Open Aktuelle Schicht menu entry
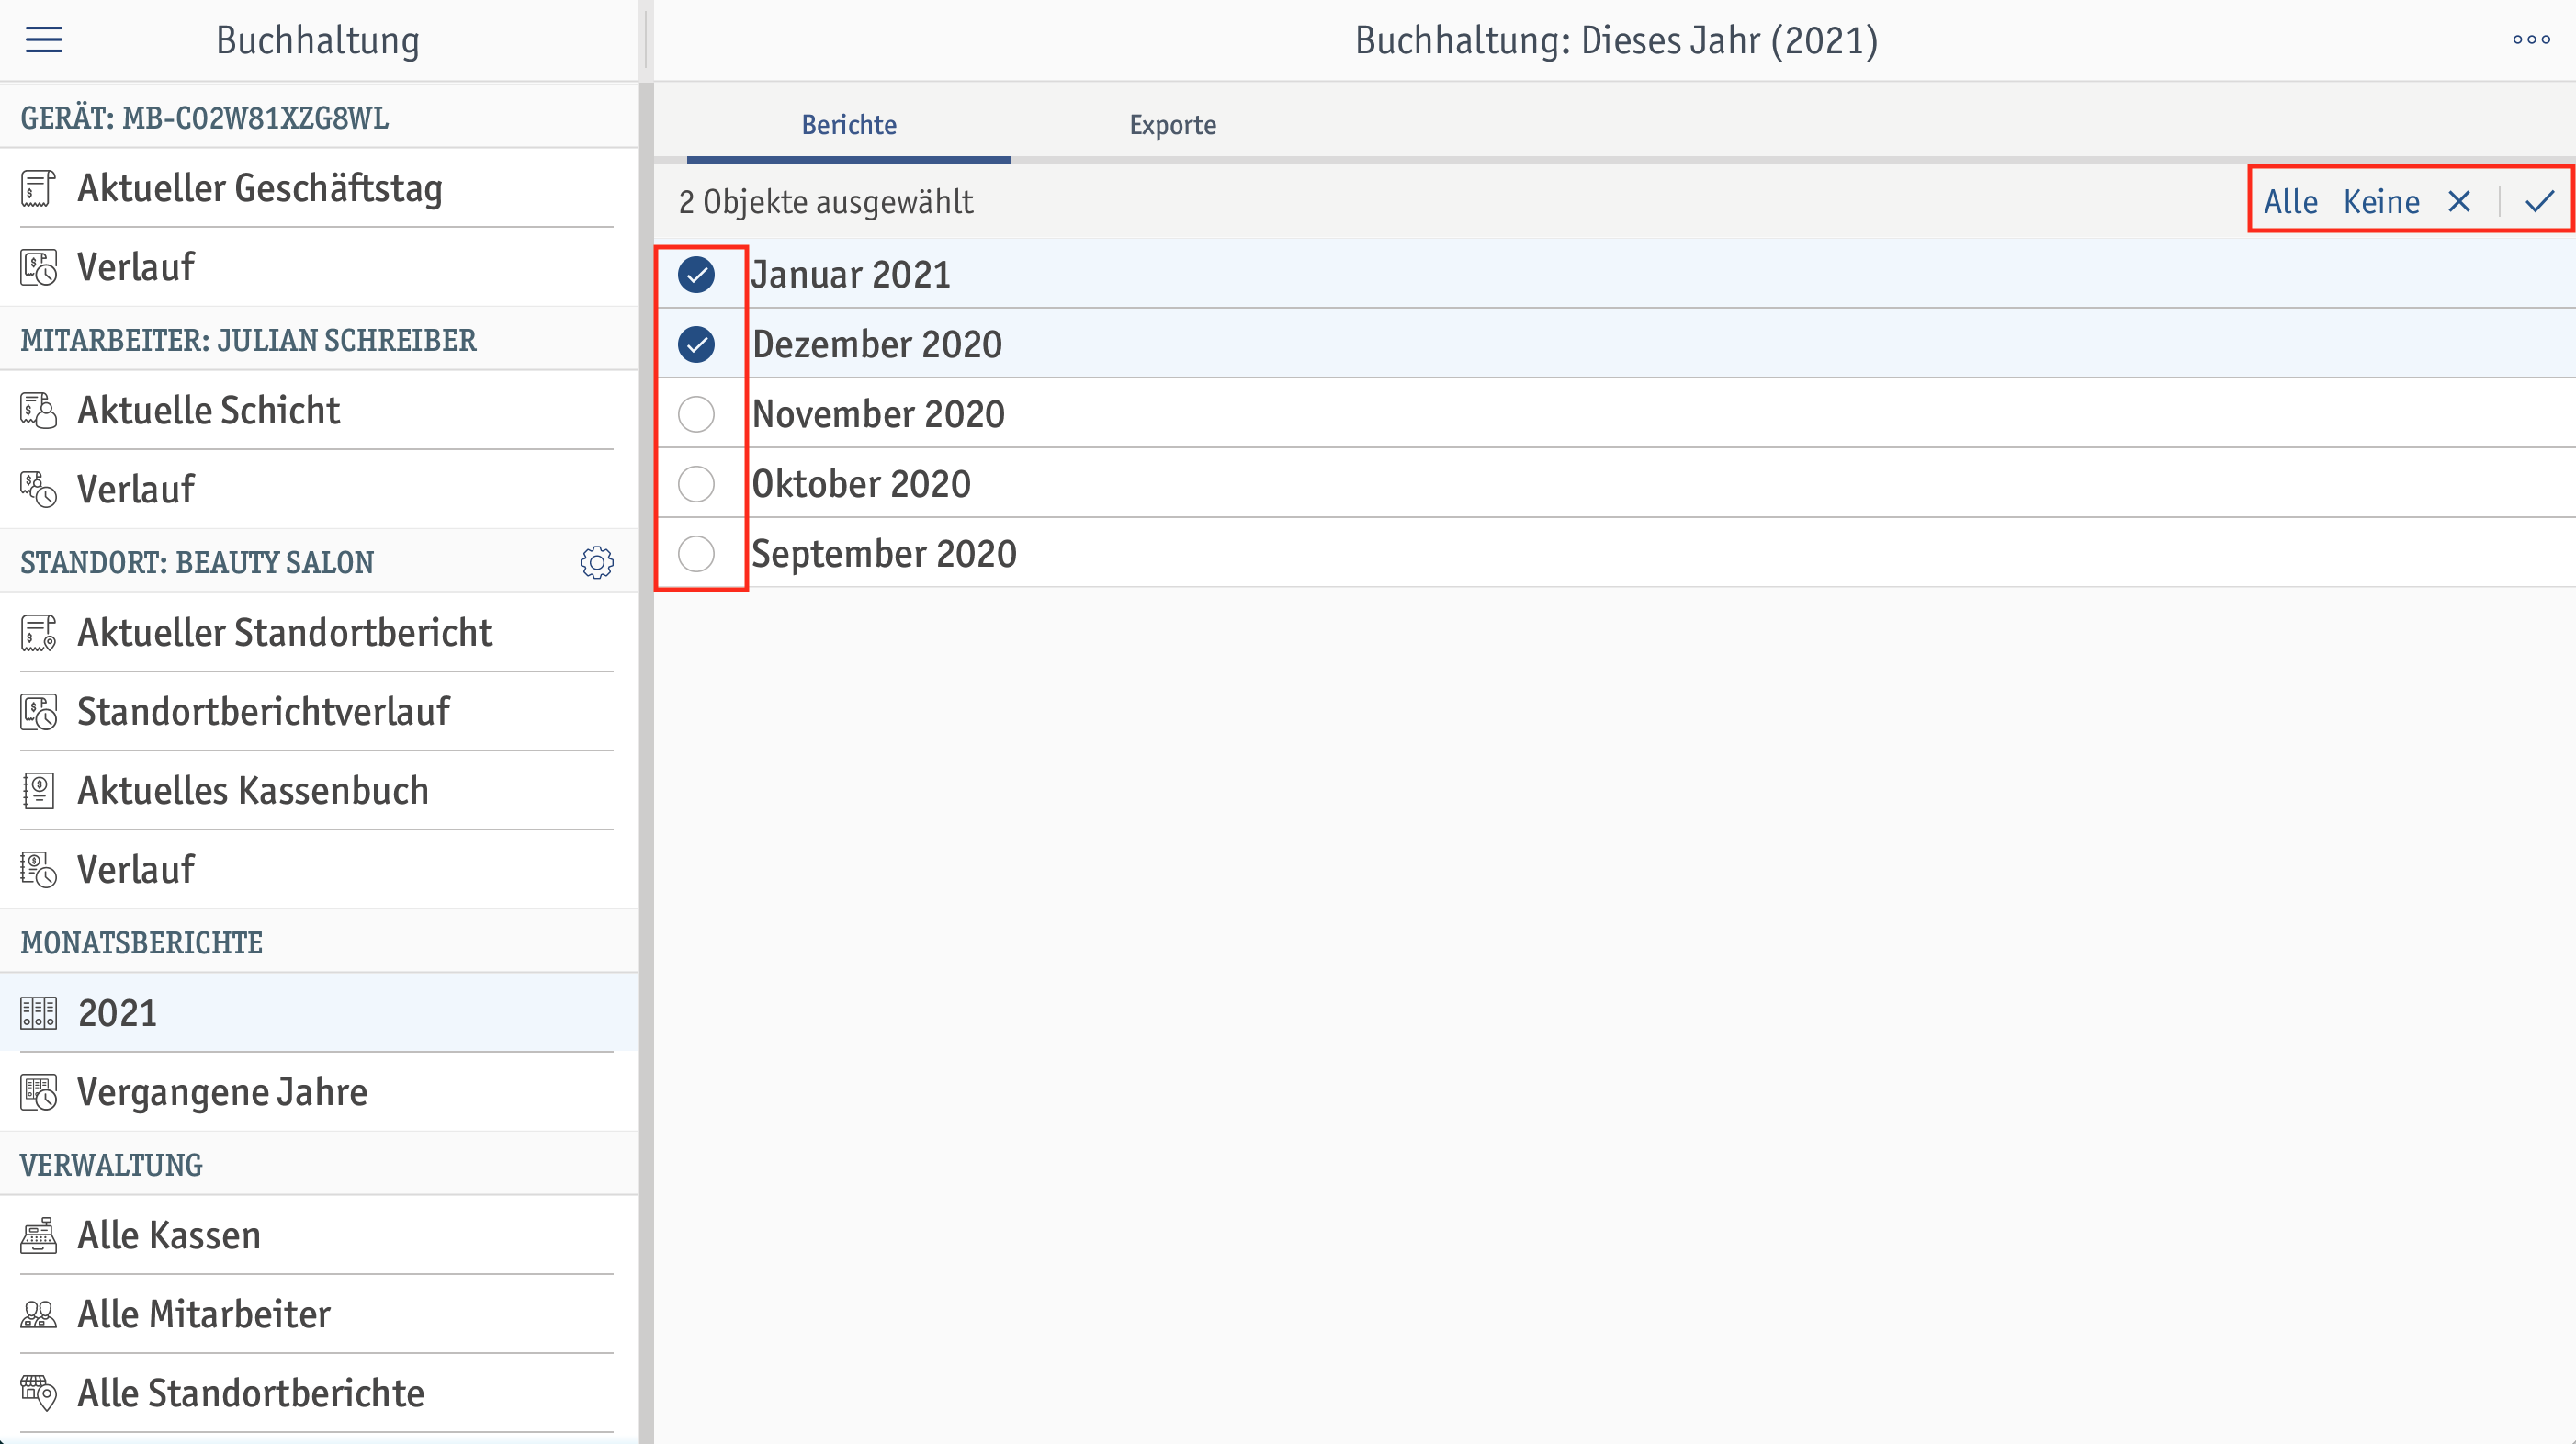This screenshot has height=1444, width=2576. [318, 410]
